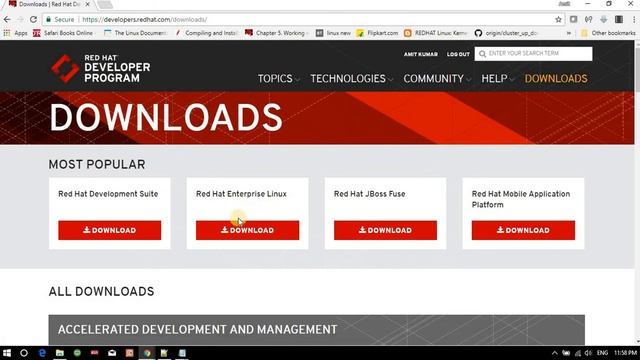This screenshot has height=360, width=640.
Task: Switch to Chrome in the taskbar
Action: (x=147, y=353)
